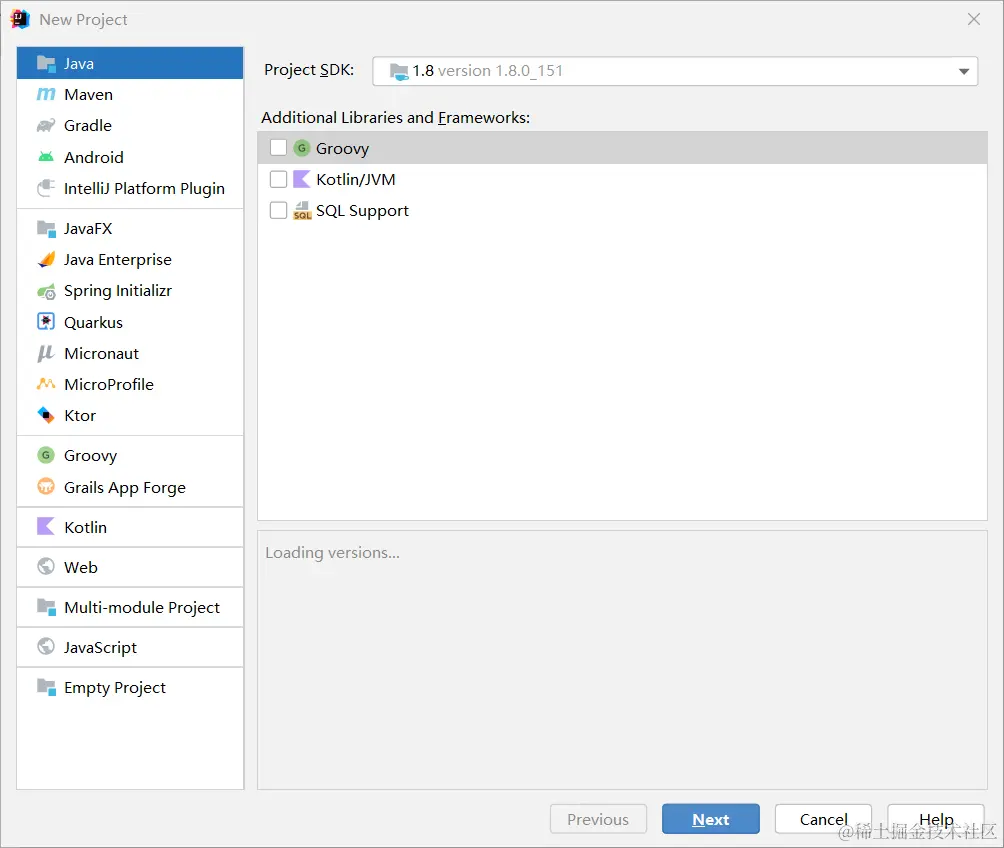Click the Maven 'm' icon
The image size is (1004, 848).
pos(46,94)
